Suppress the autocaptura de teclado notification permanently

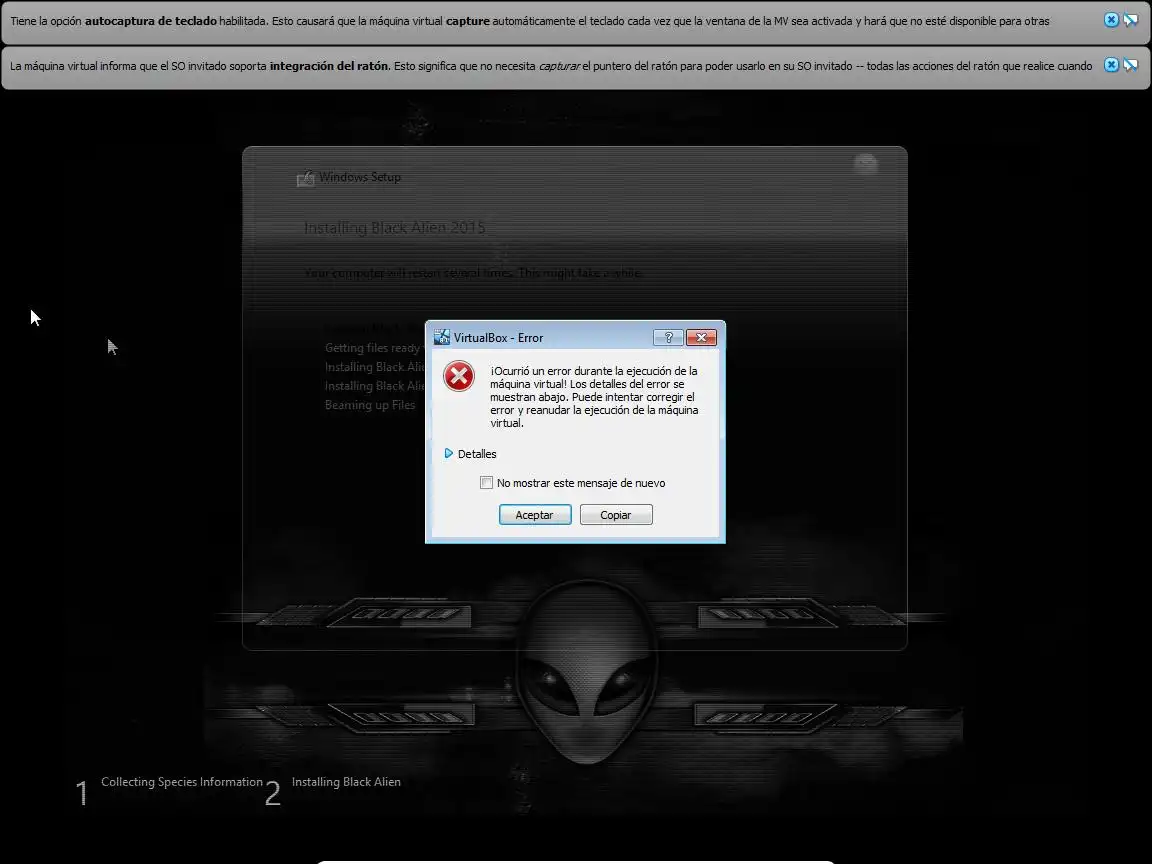pos(1131,20)
